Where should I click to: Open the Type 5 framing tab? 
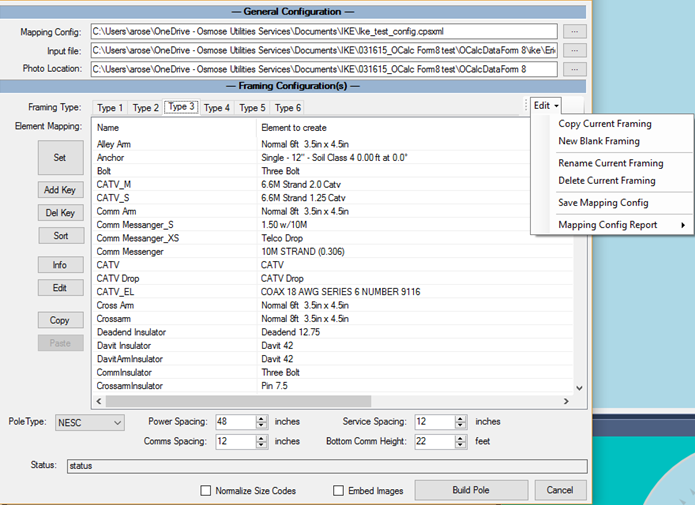pyautogui.click(x=252, y=108)
